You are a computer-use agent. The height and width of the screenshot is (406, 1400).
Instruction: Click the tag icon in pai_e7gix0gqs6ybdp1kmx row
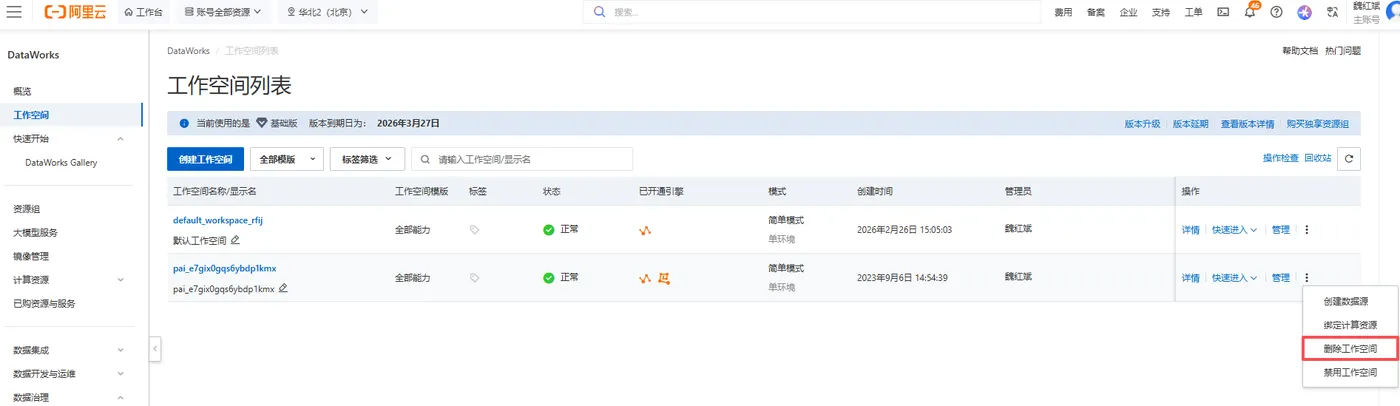tap(475, 277)
